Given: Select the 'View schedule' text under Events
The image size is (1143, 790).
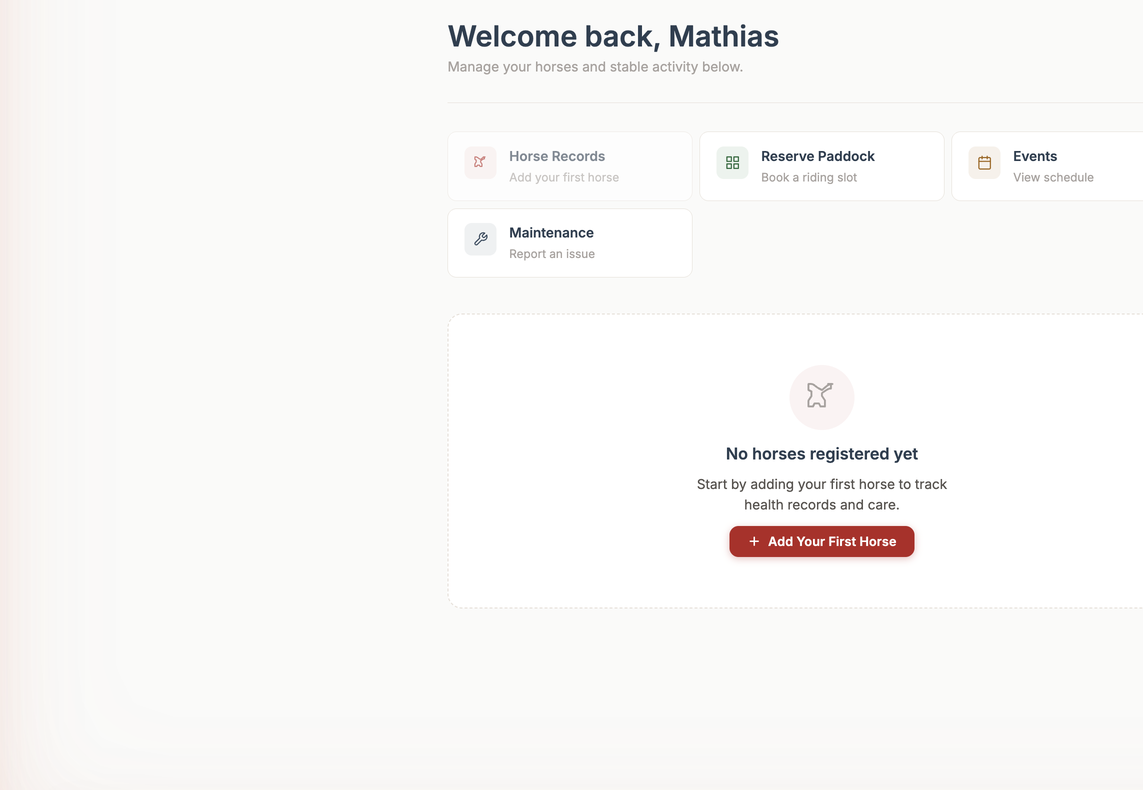Looking at the screenshot, I should [x=1053, y=177].
